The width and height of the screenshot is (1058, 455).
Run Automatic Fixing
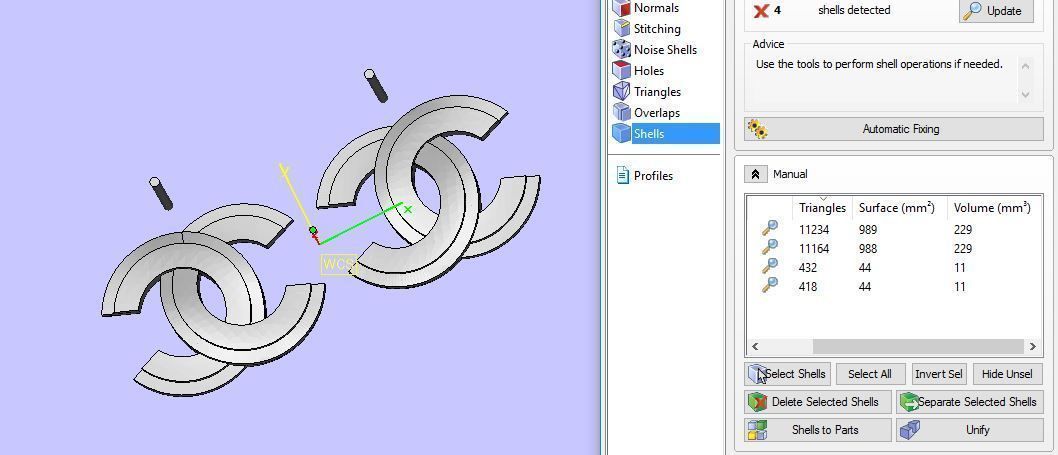894,129
